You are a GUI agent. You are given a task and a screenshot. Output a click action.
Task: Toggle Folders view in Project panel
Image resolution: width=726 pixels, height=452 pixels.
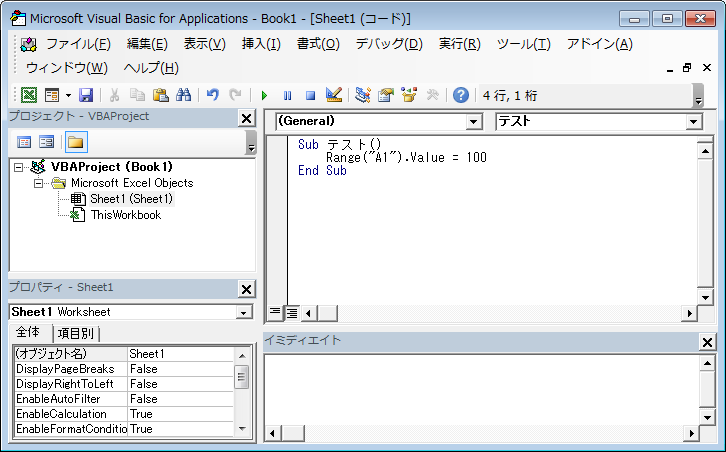pyautogui.click(x=76, y=142)
